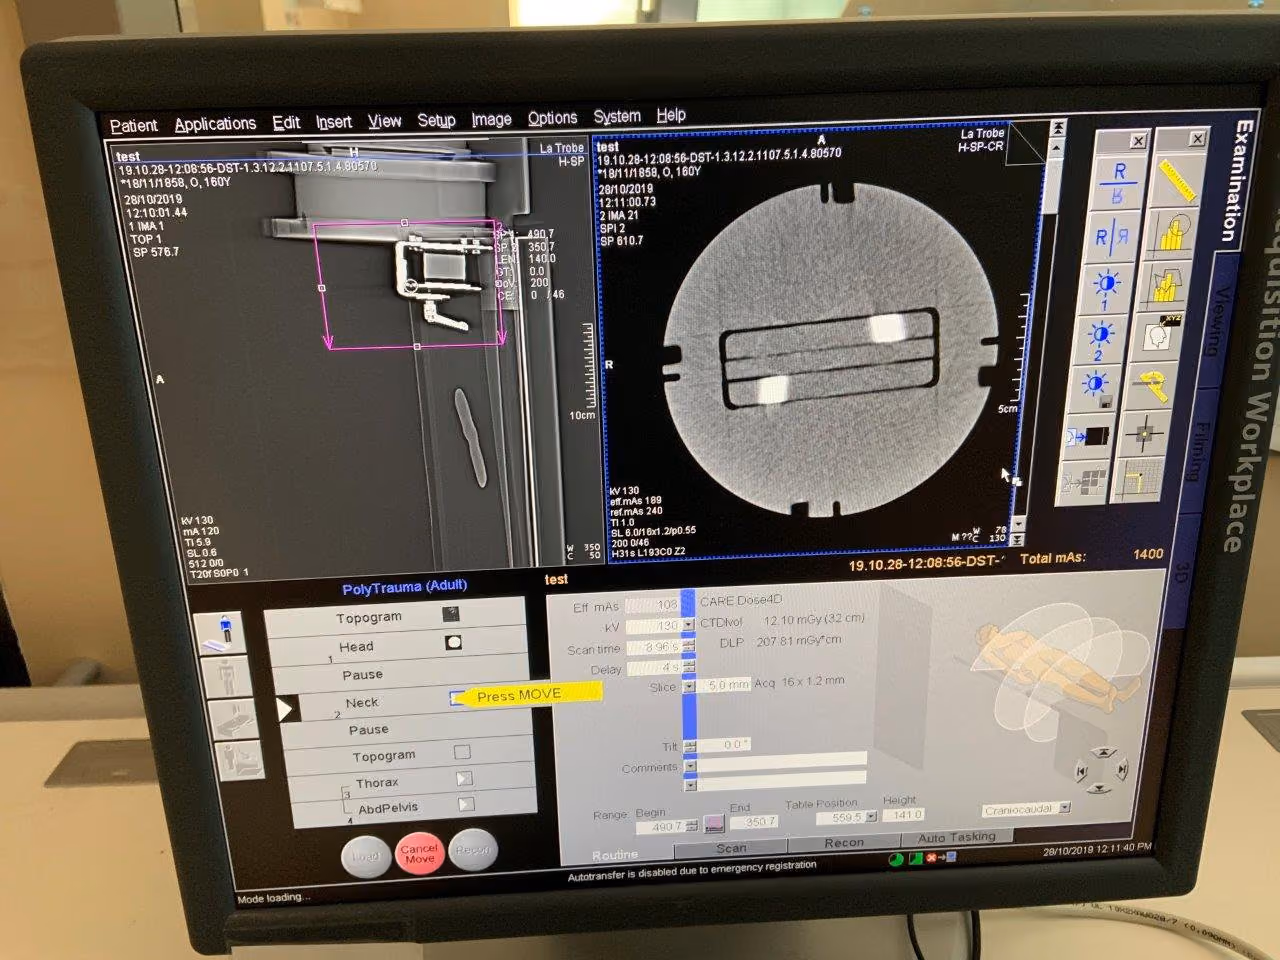
Task: Click the Load button
Action: coord(366,857)
